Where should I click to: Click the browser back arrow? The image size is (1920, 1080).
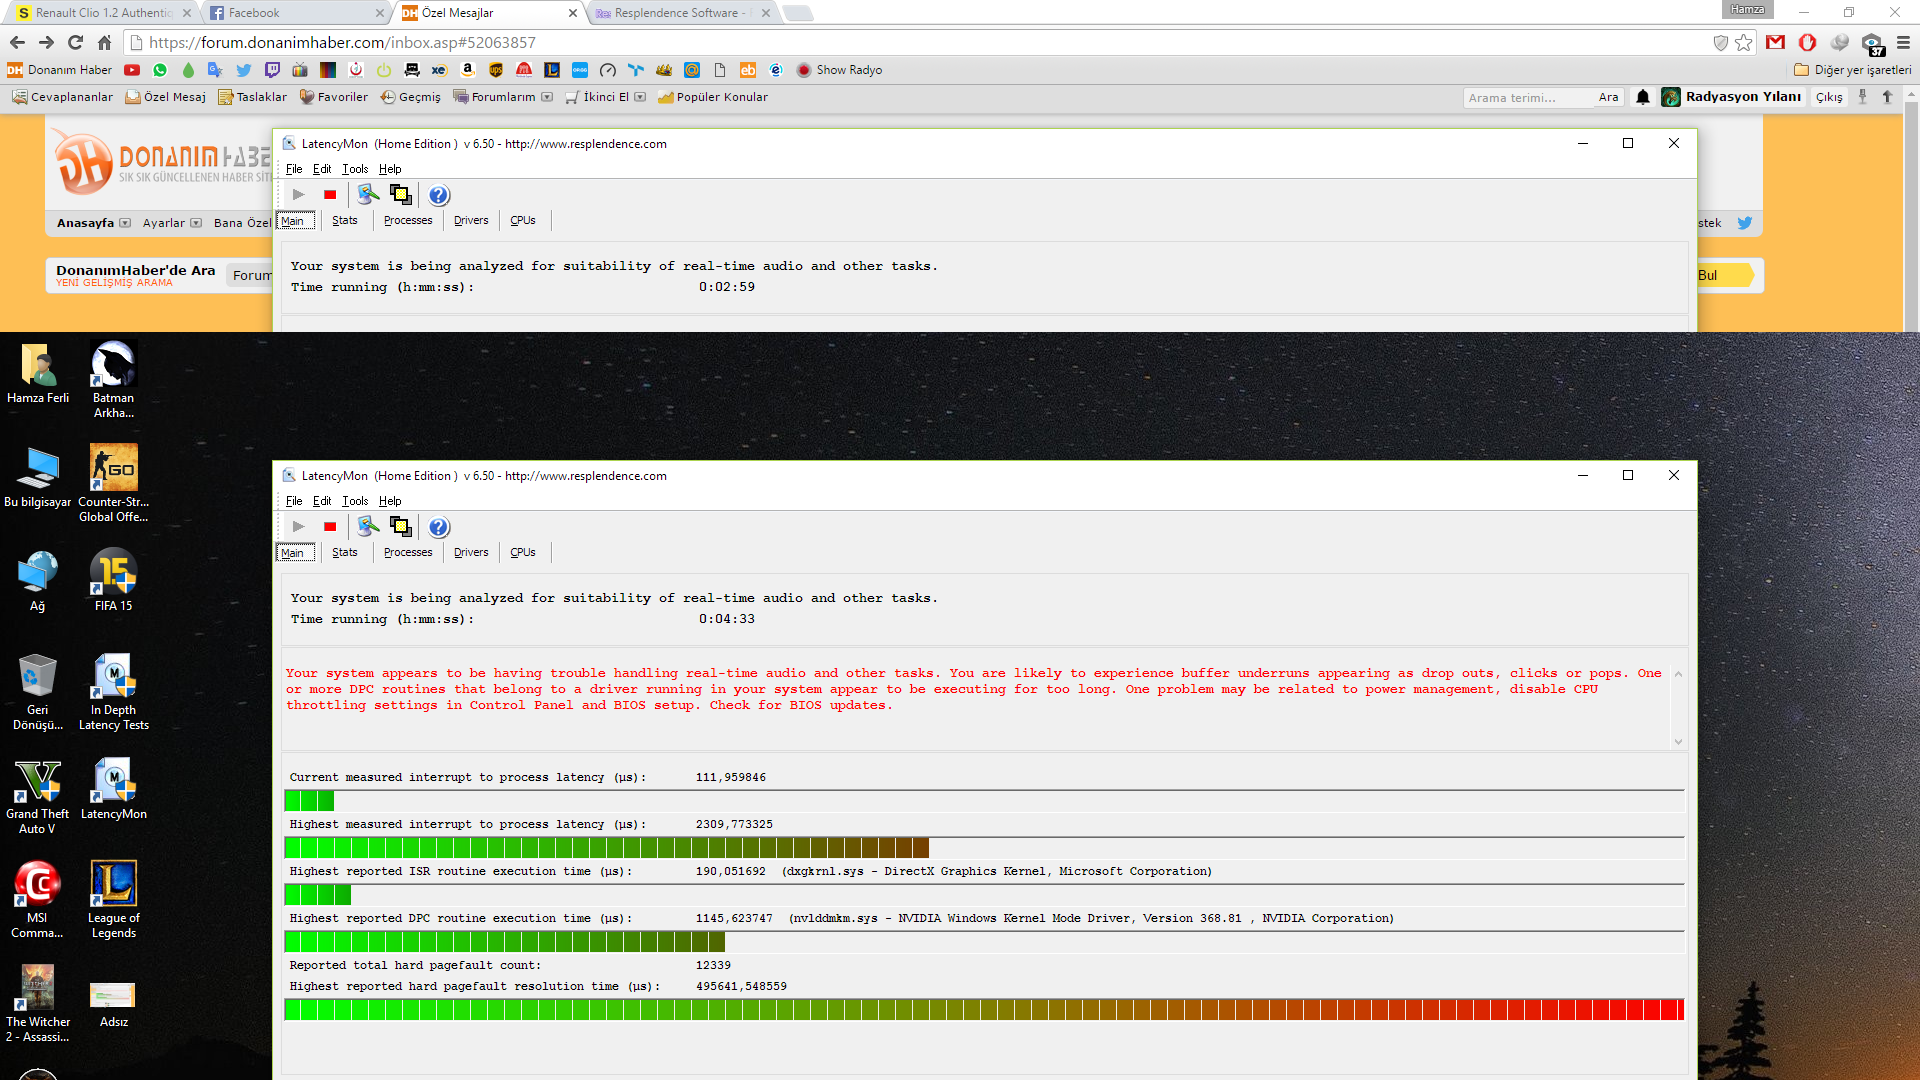pos(17,42)
